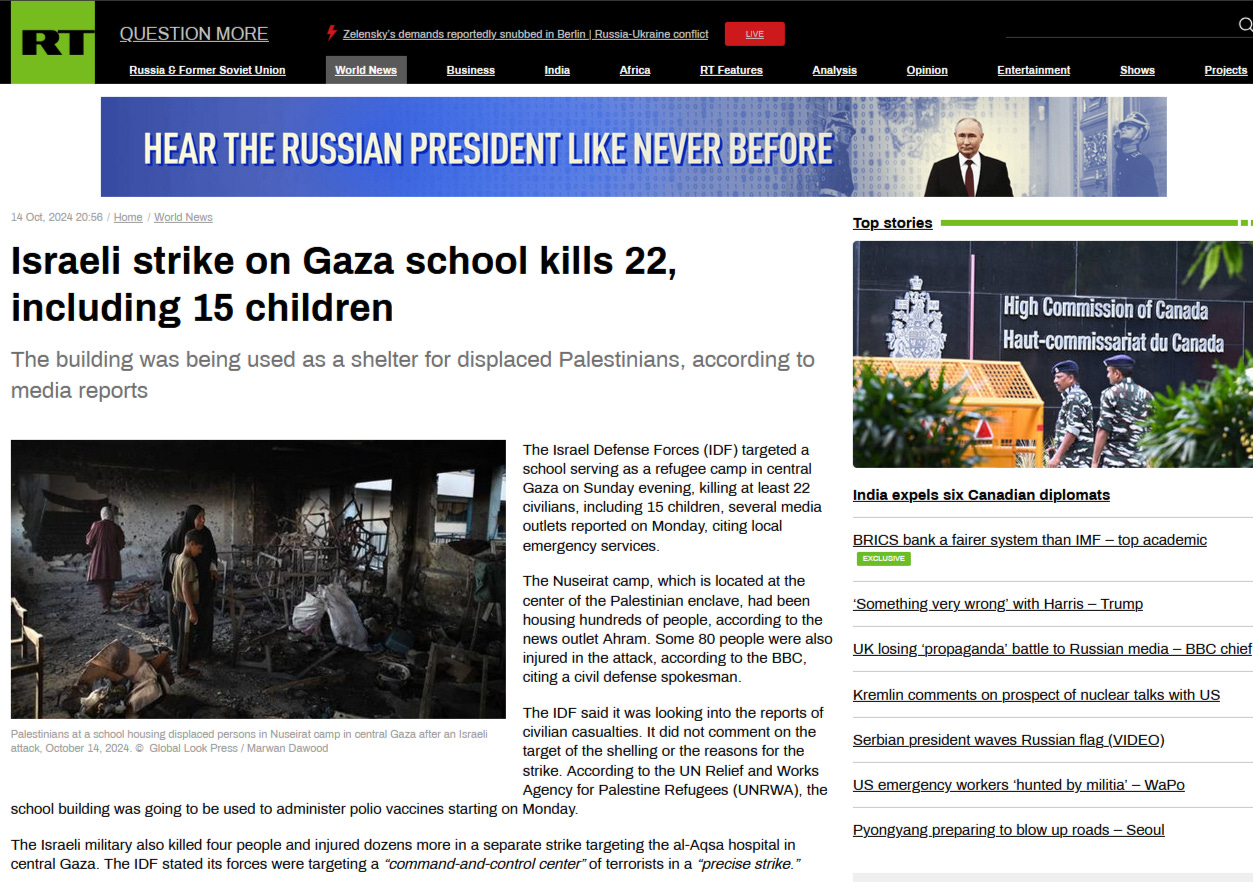
Task: Click the Gaza school article photo
Action: 258,579
